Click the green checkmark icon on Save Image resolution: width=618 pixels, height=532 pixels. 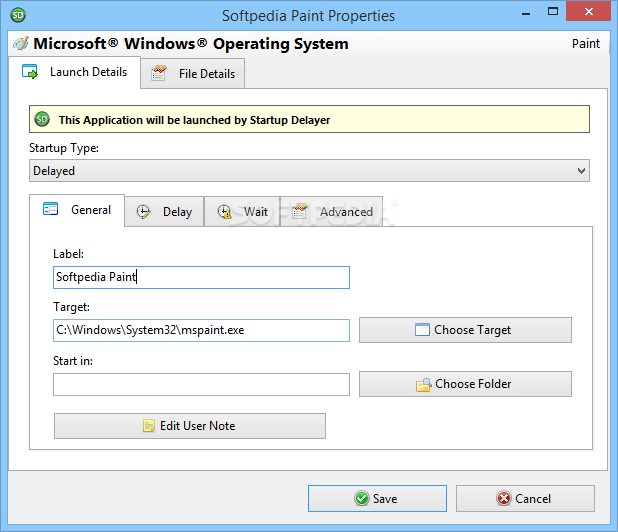(x=361, y=499)
